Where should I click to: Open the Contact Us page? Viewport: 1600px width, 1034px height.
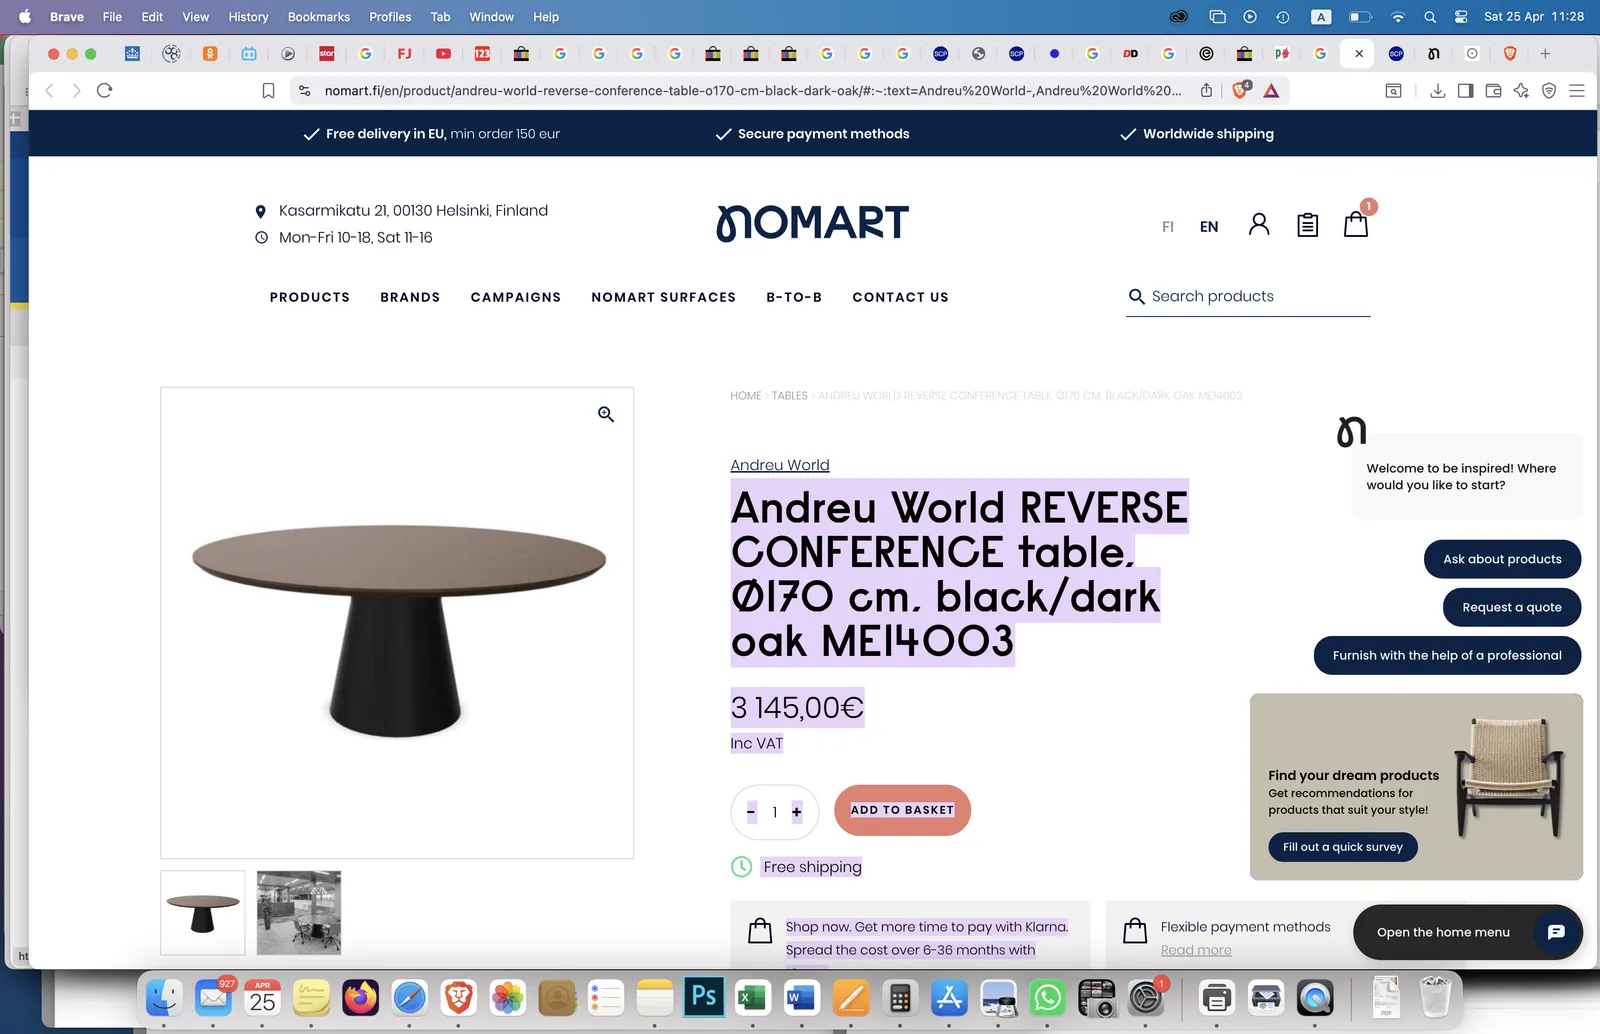(x=900, y=297)
